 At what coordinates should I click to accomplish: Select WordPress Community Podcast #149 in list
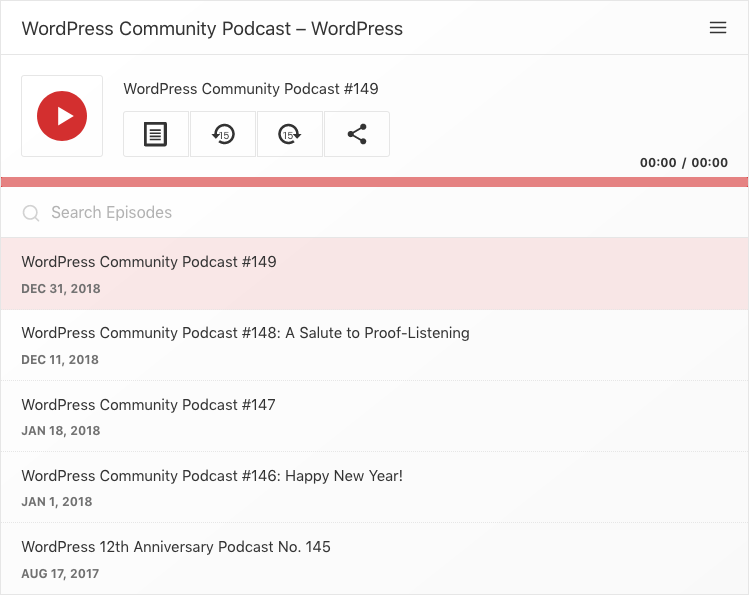click(x=374, y=274)
